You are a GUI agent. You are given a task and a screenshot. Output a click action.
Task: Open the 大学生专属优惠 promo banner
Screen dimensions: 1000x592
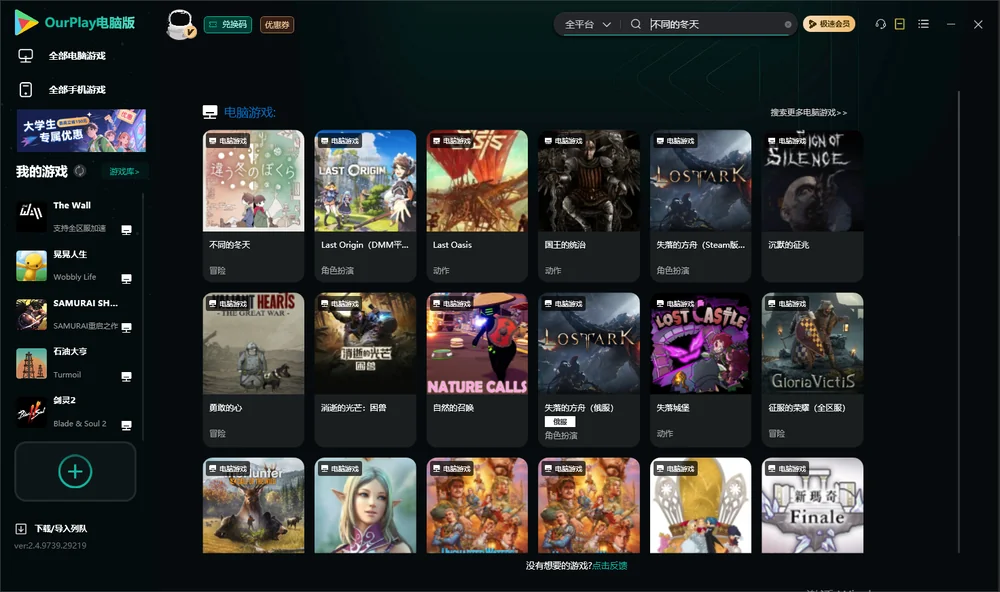(x=81, y=130)
